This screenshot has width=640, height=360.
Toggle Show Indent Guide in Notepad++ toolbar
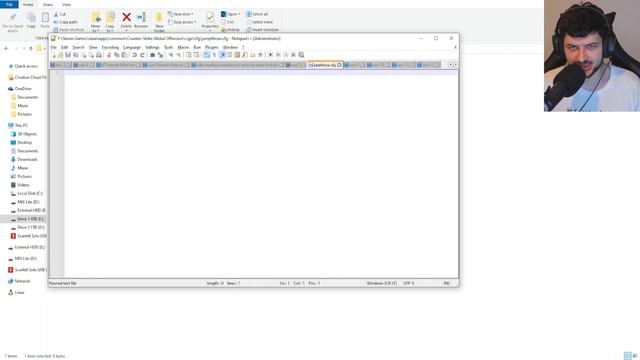click(223, 55)
